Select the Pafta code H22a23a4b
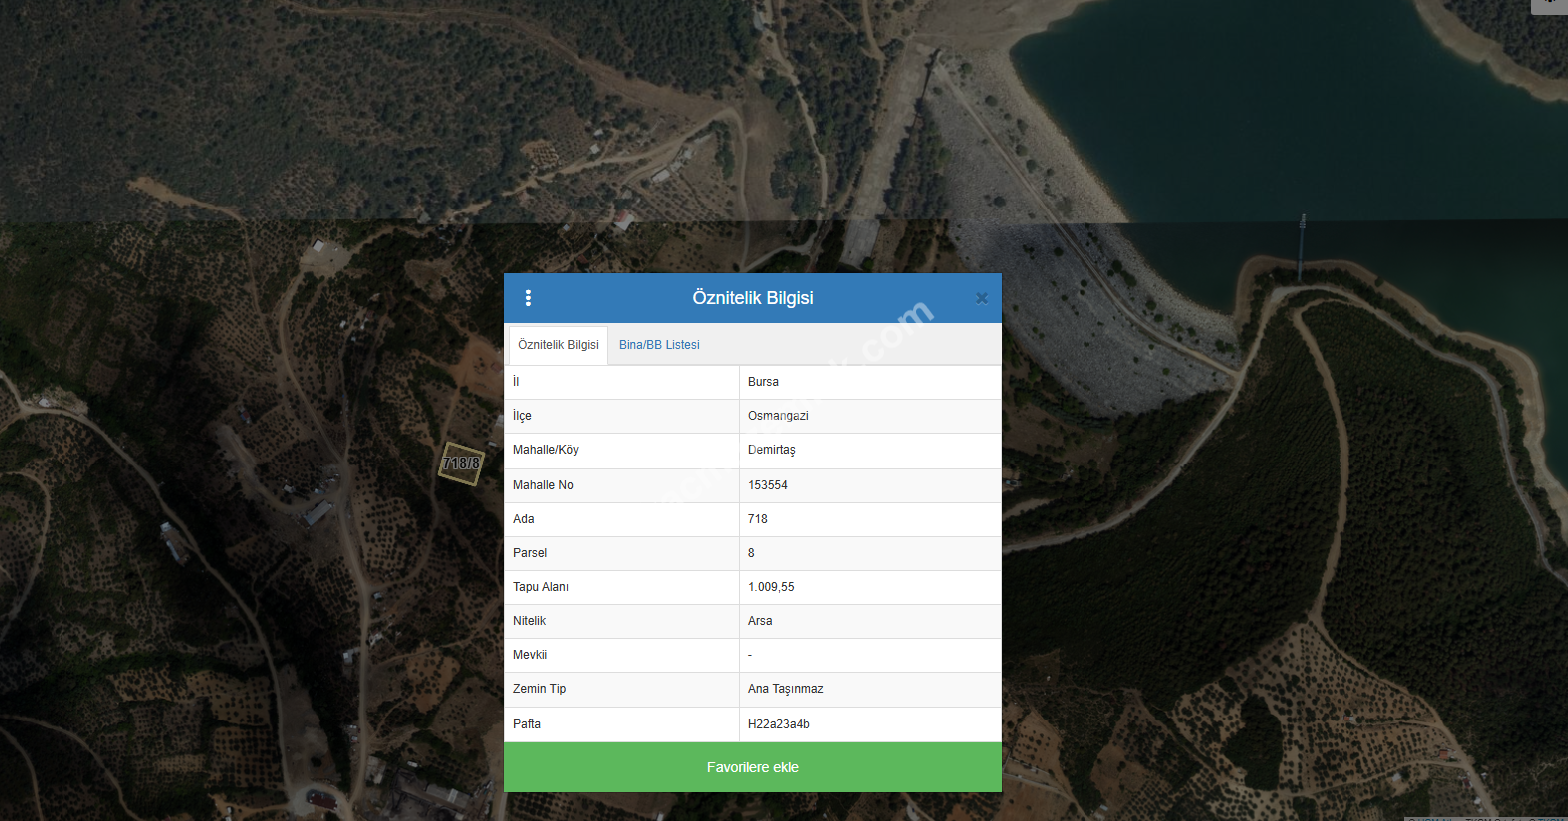1568x821 pixels. [x=778, y=724]
